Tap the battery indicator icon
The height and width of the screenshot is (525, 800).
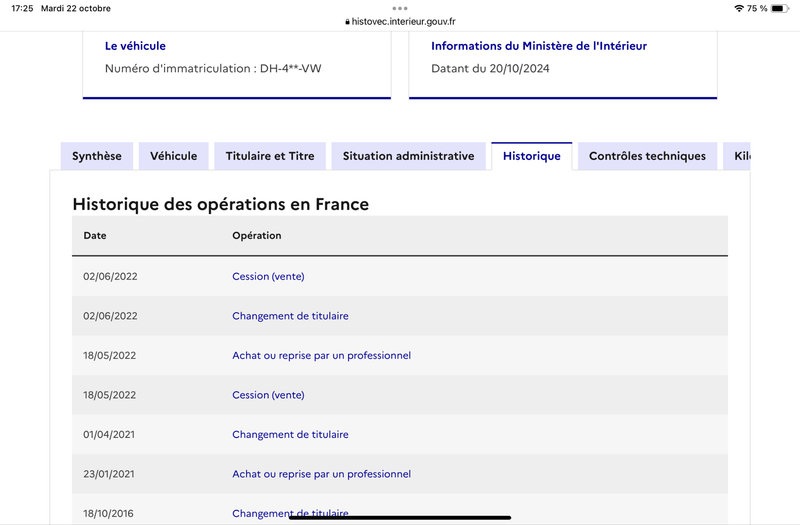pos(780,8)
